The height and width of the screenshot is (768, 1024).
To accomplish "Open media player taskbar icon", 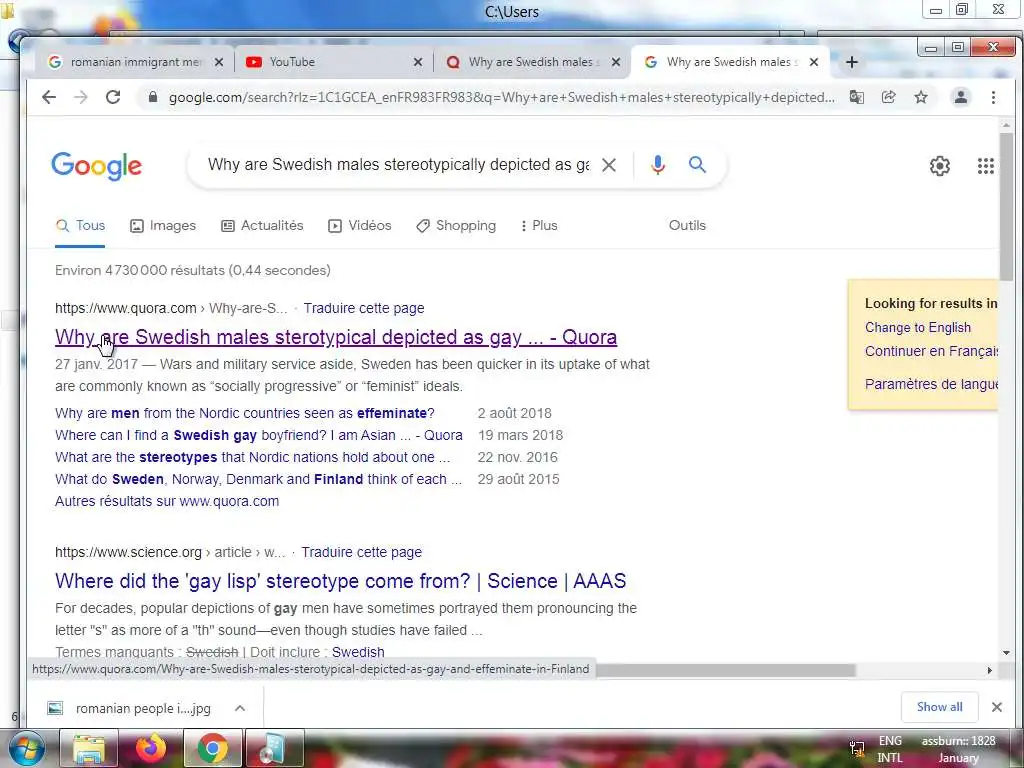I will point(274,748).
